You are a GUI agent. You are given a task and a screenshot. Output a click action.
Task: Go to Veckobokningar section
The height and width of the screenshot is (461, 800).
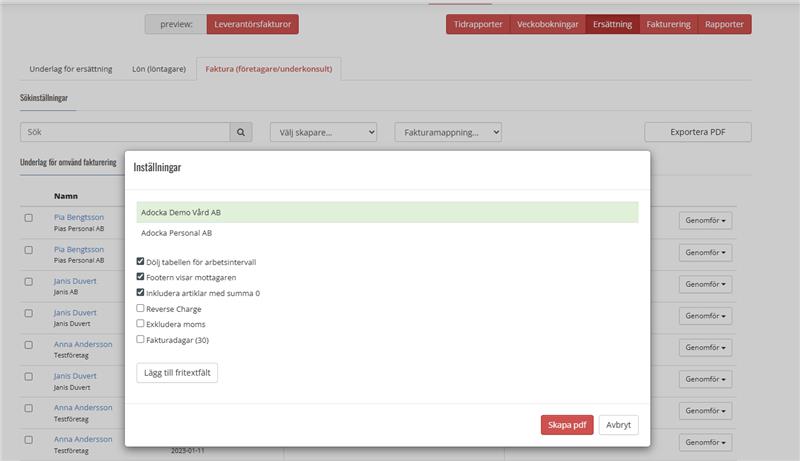coord(547,24)
